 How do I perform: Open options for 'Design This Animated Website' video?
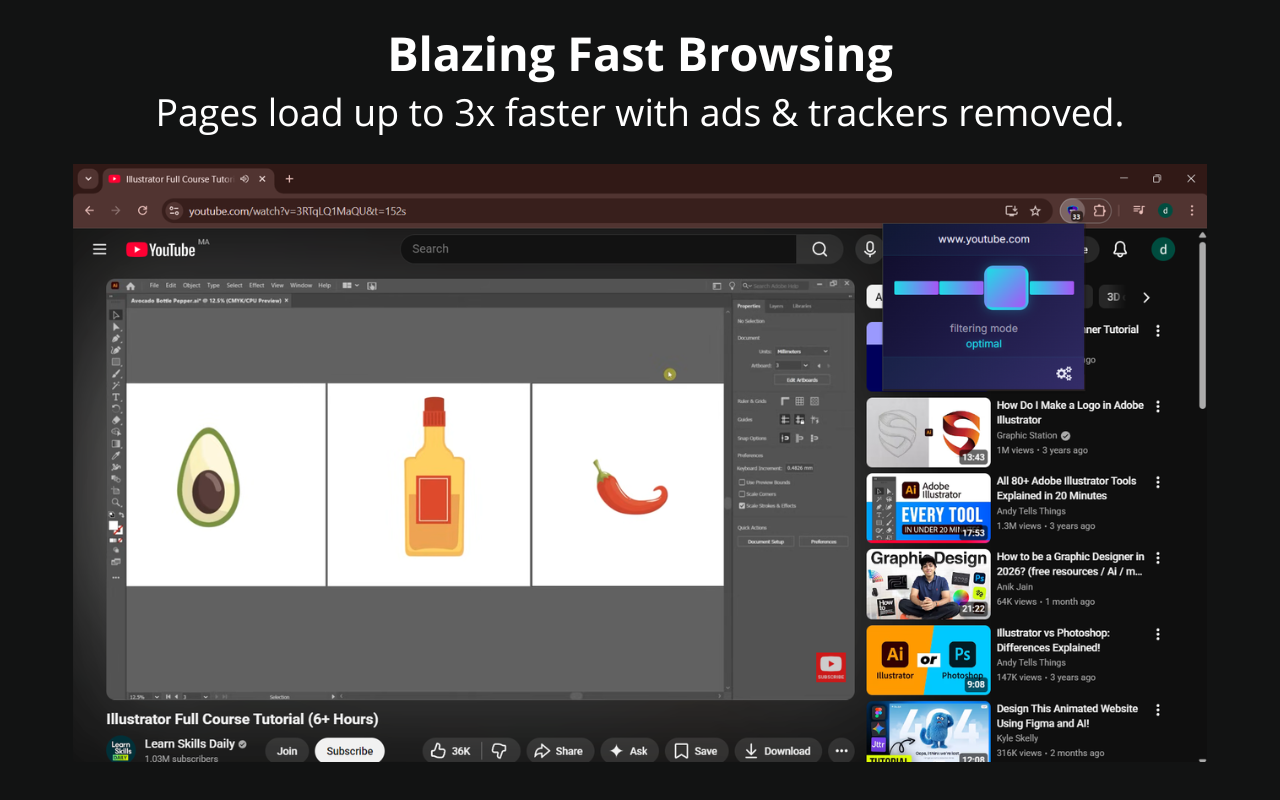pyautogui.click(x=1158, y=710)
